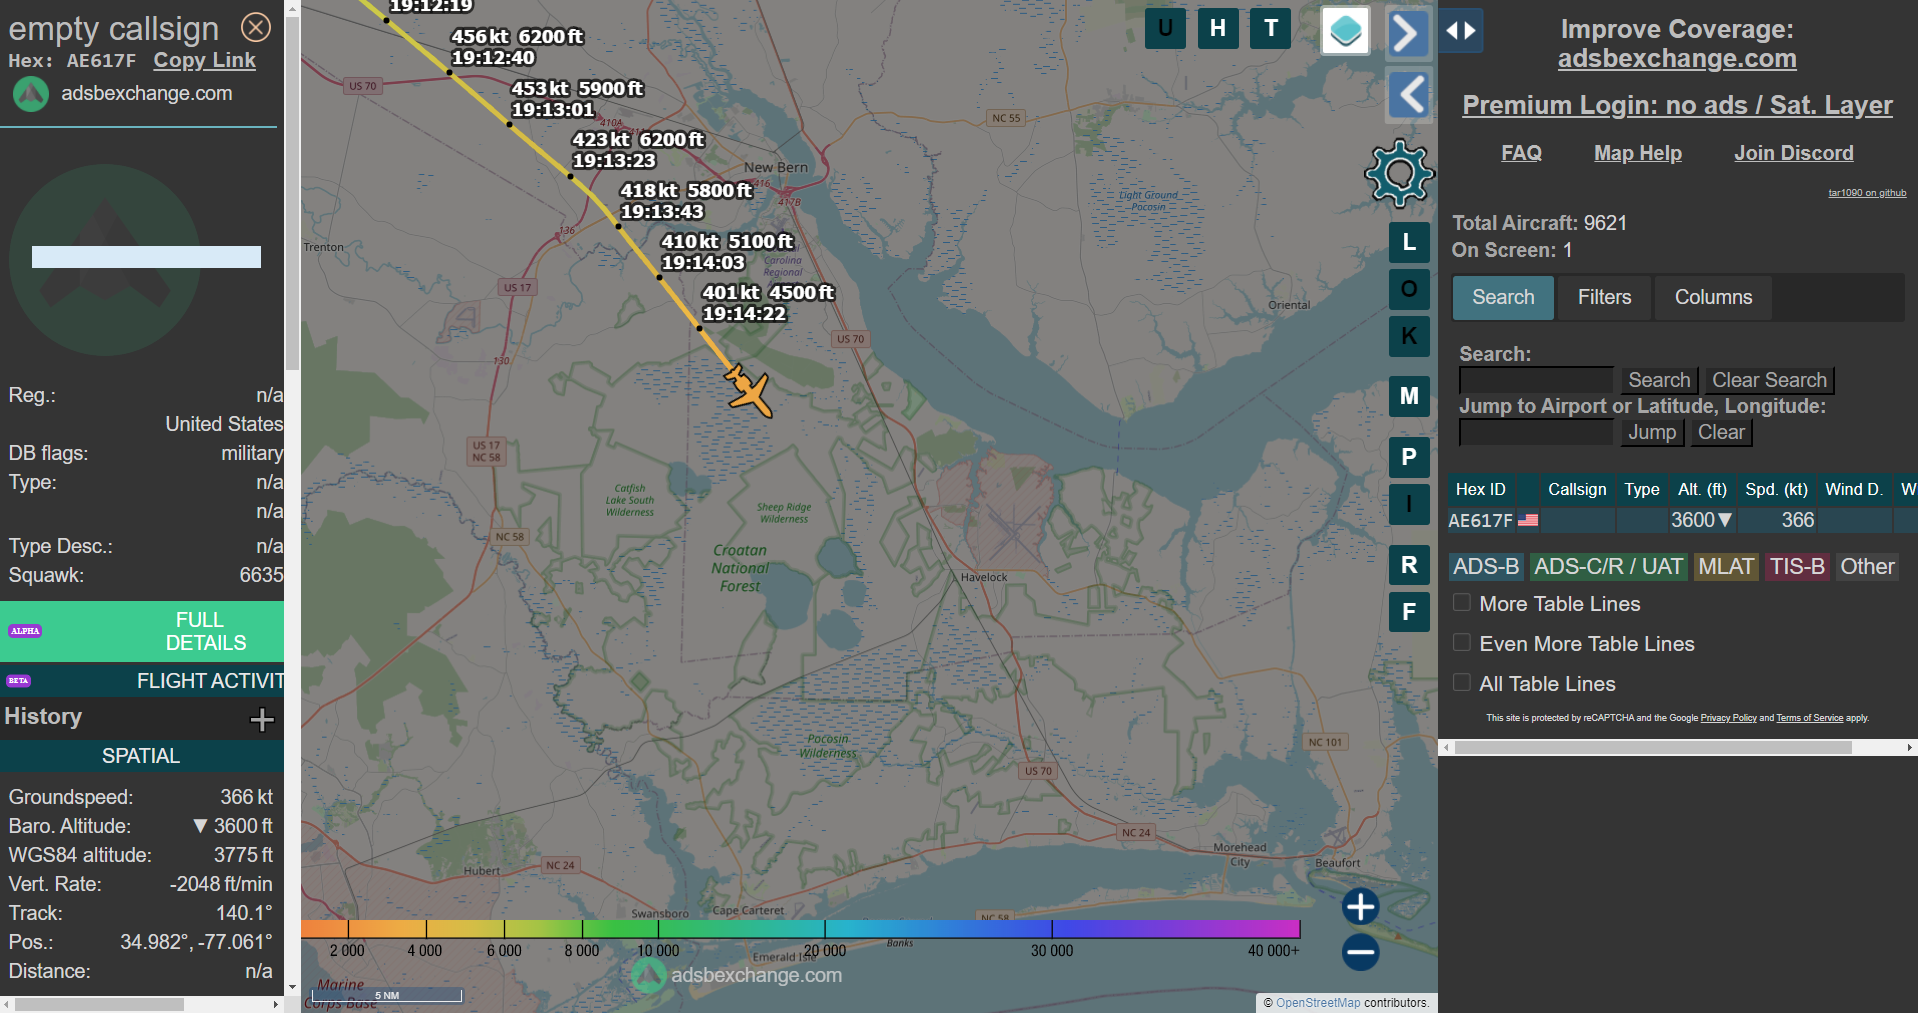Open FULL DETAILS for the aircraft
This screenshot has width=1918, height=1013.
pos(142,631)
